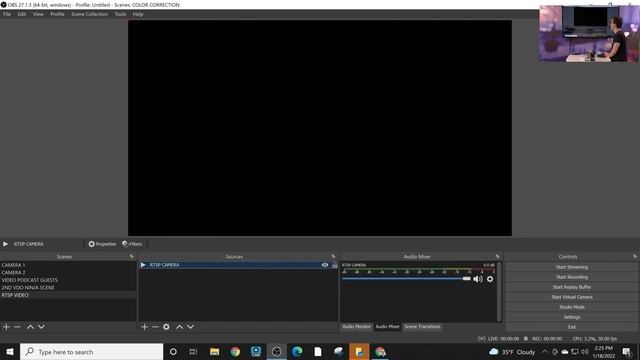
Task: Enable Studio Mode
Action: tap(572, 307)
